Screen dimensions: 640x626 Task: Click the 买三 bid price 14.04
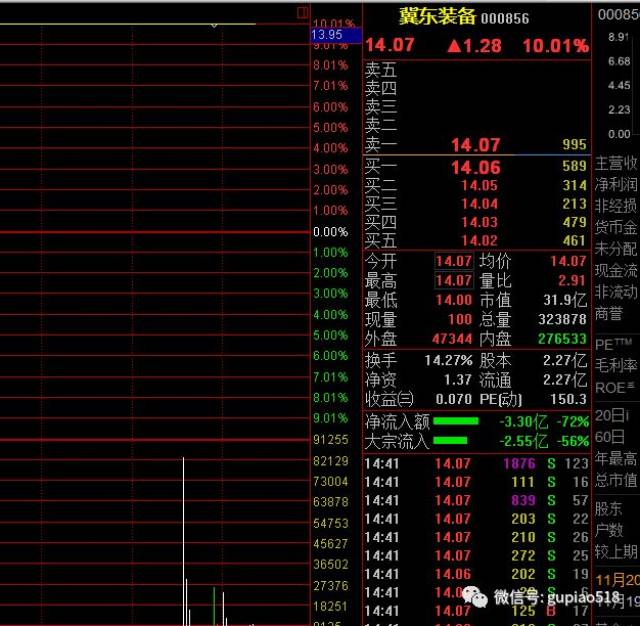coord(479,204)
